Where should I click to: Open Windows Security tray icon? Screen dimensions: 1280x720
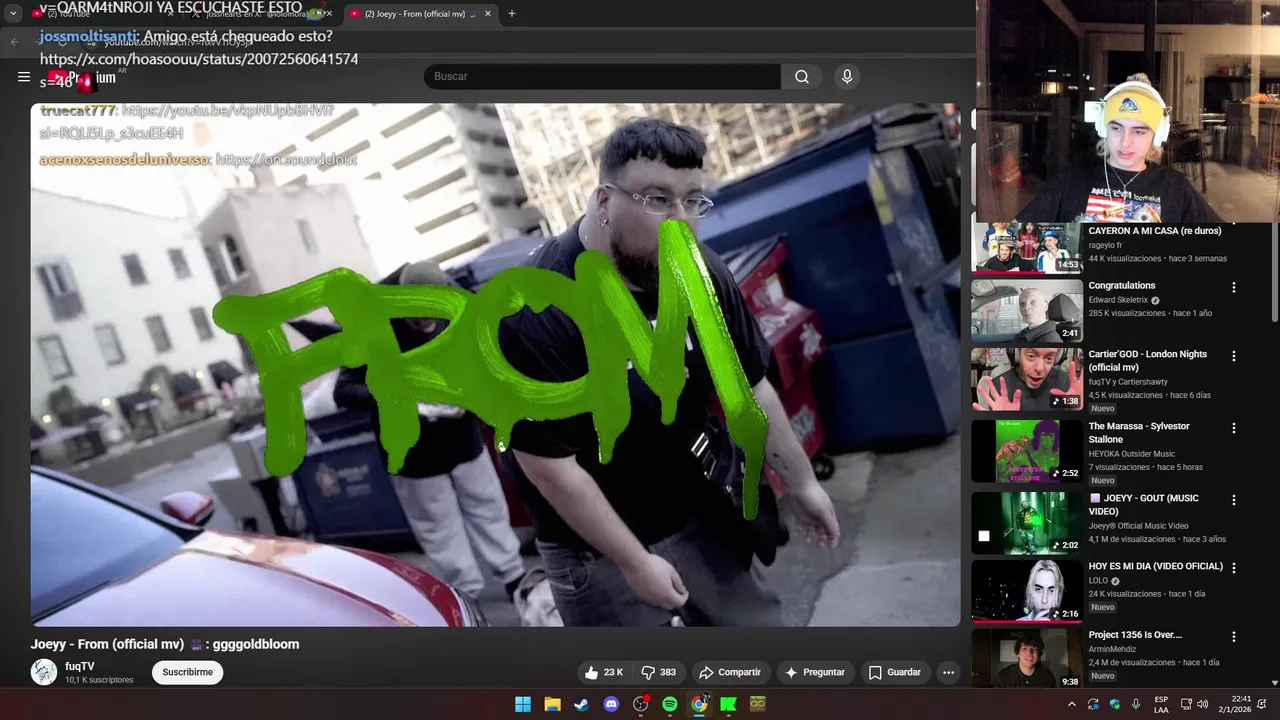(1115, 704)
